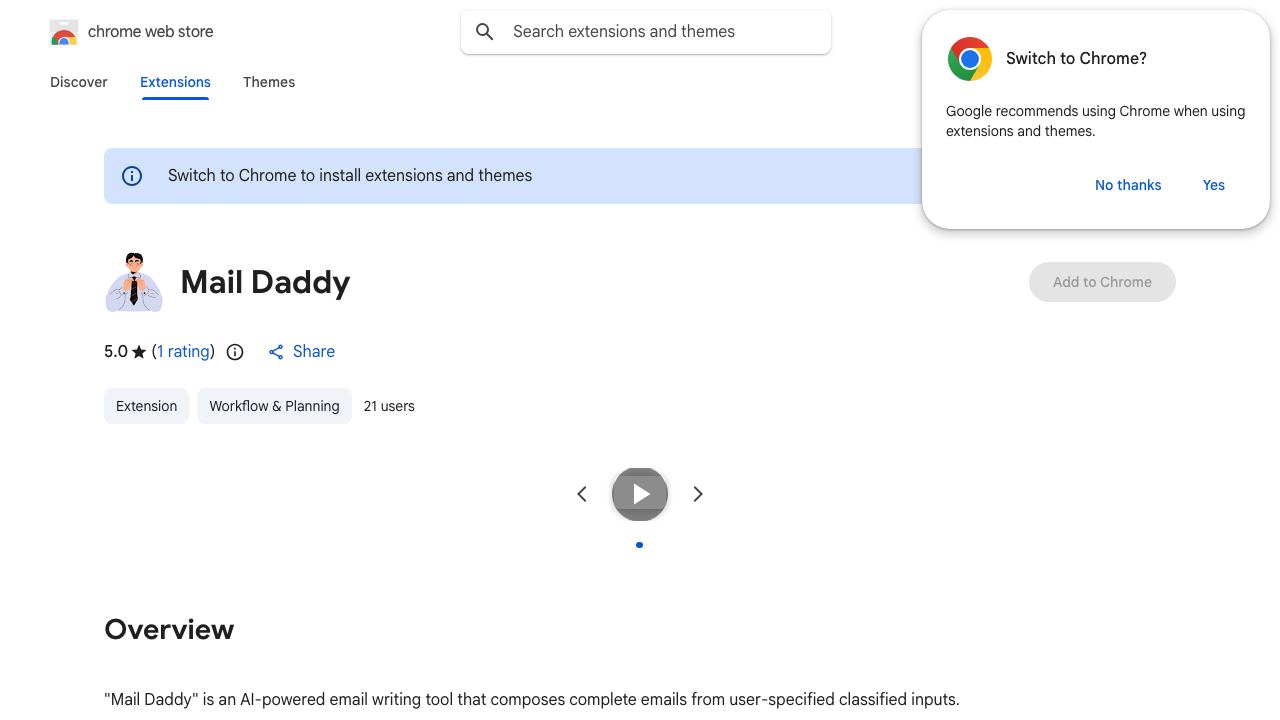Open the Discover tab
This screenshot has height=720, width=1280.
coord(79,82)
